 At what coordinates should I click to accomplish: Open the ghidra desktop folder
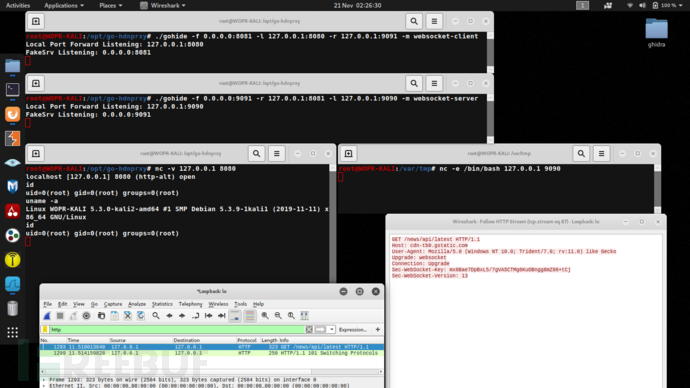pyautogui.click(x=656, y=33)
